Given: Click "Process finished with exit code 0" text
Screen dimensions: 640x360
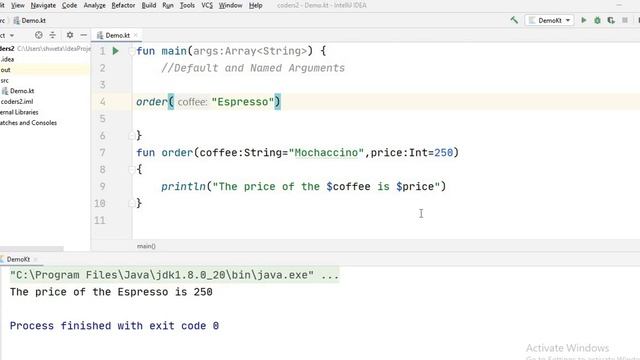Looking at the screenshot, I should coord(114,326).
